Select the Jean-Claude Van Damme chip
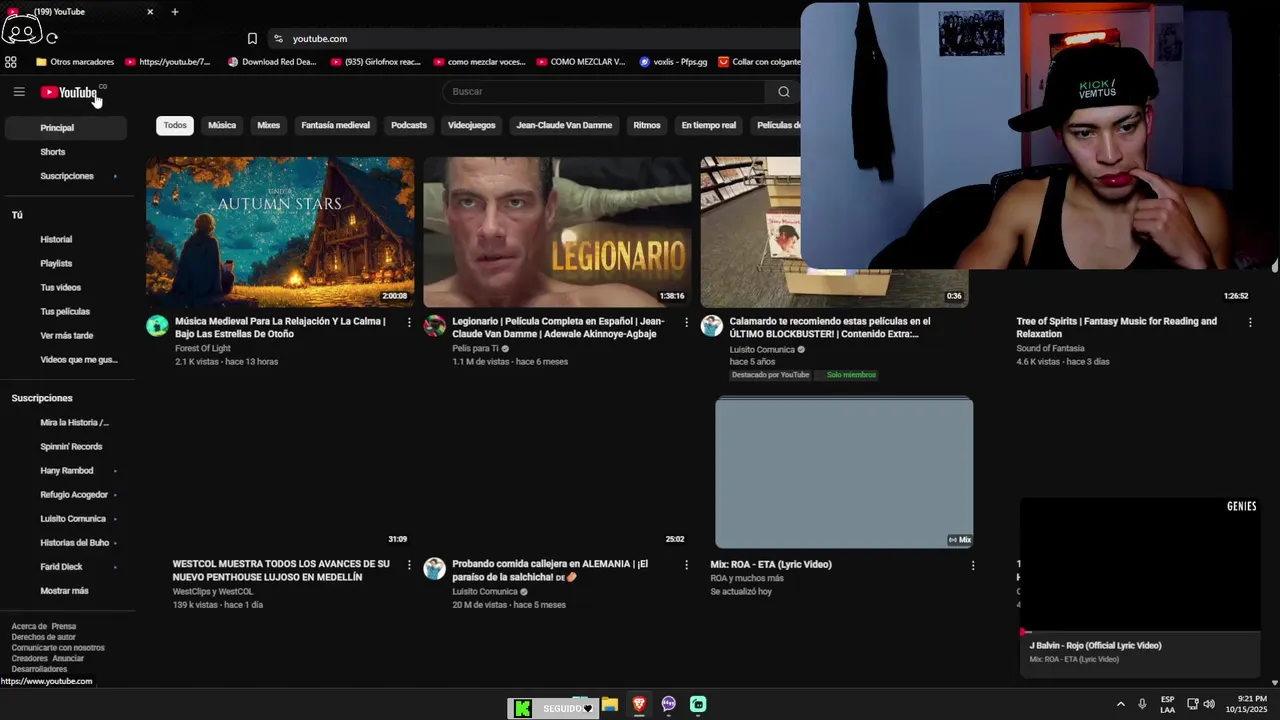Screen dimensions: 1280x720 (x=564, y=125)
